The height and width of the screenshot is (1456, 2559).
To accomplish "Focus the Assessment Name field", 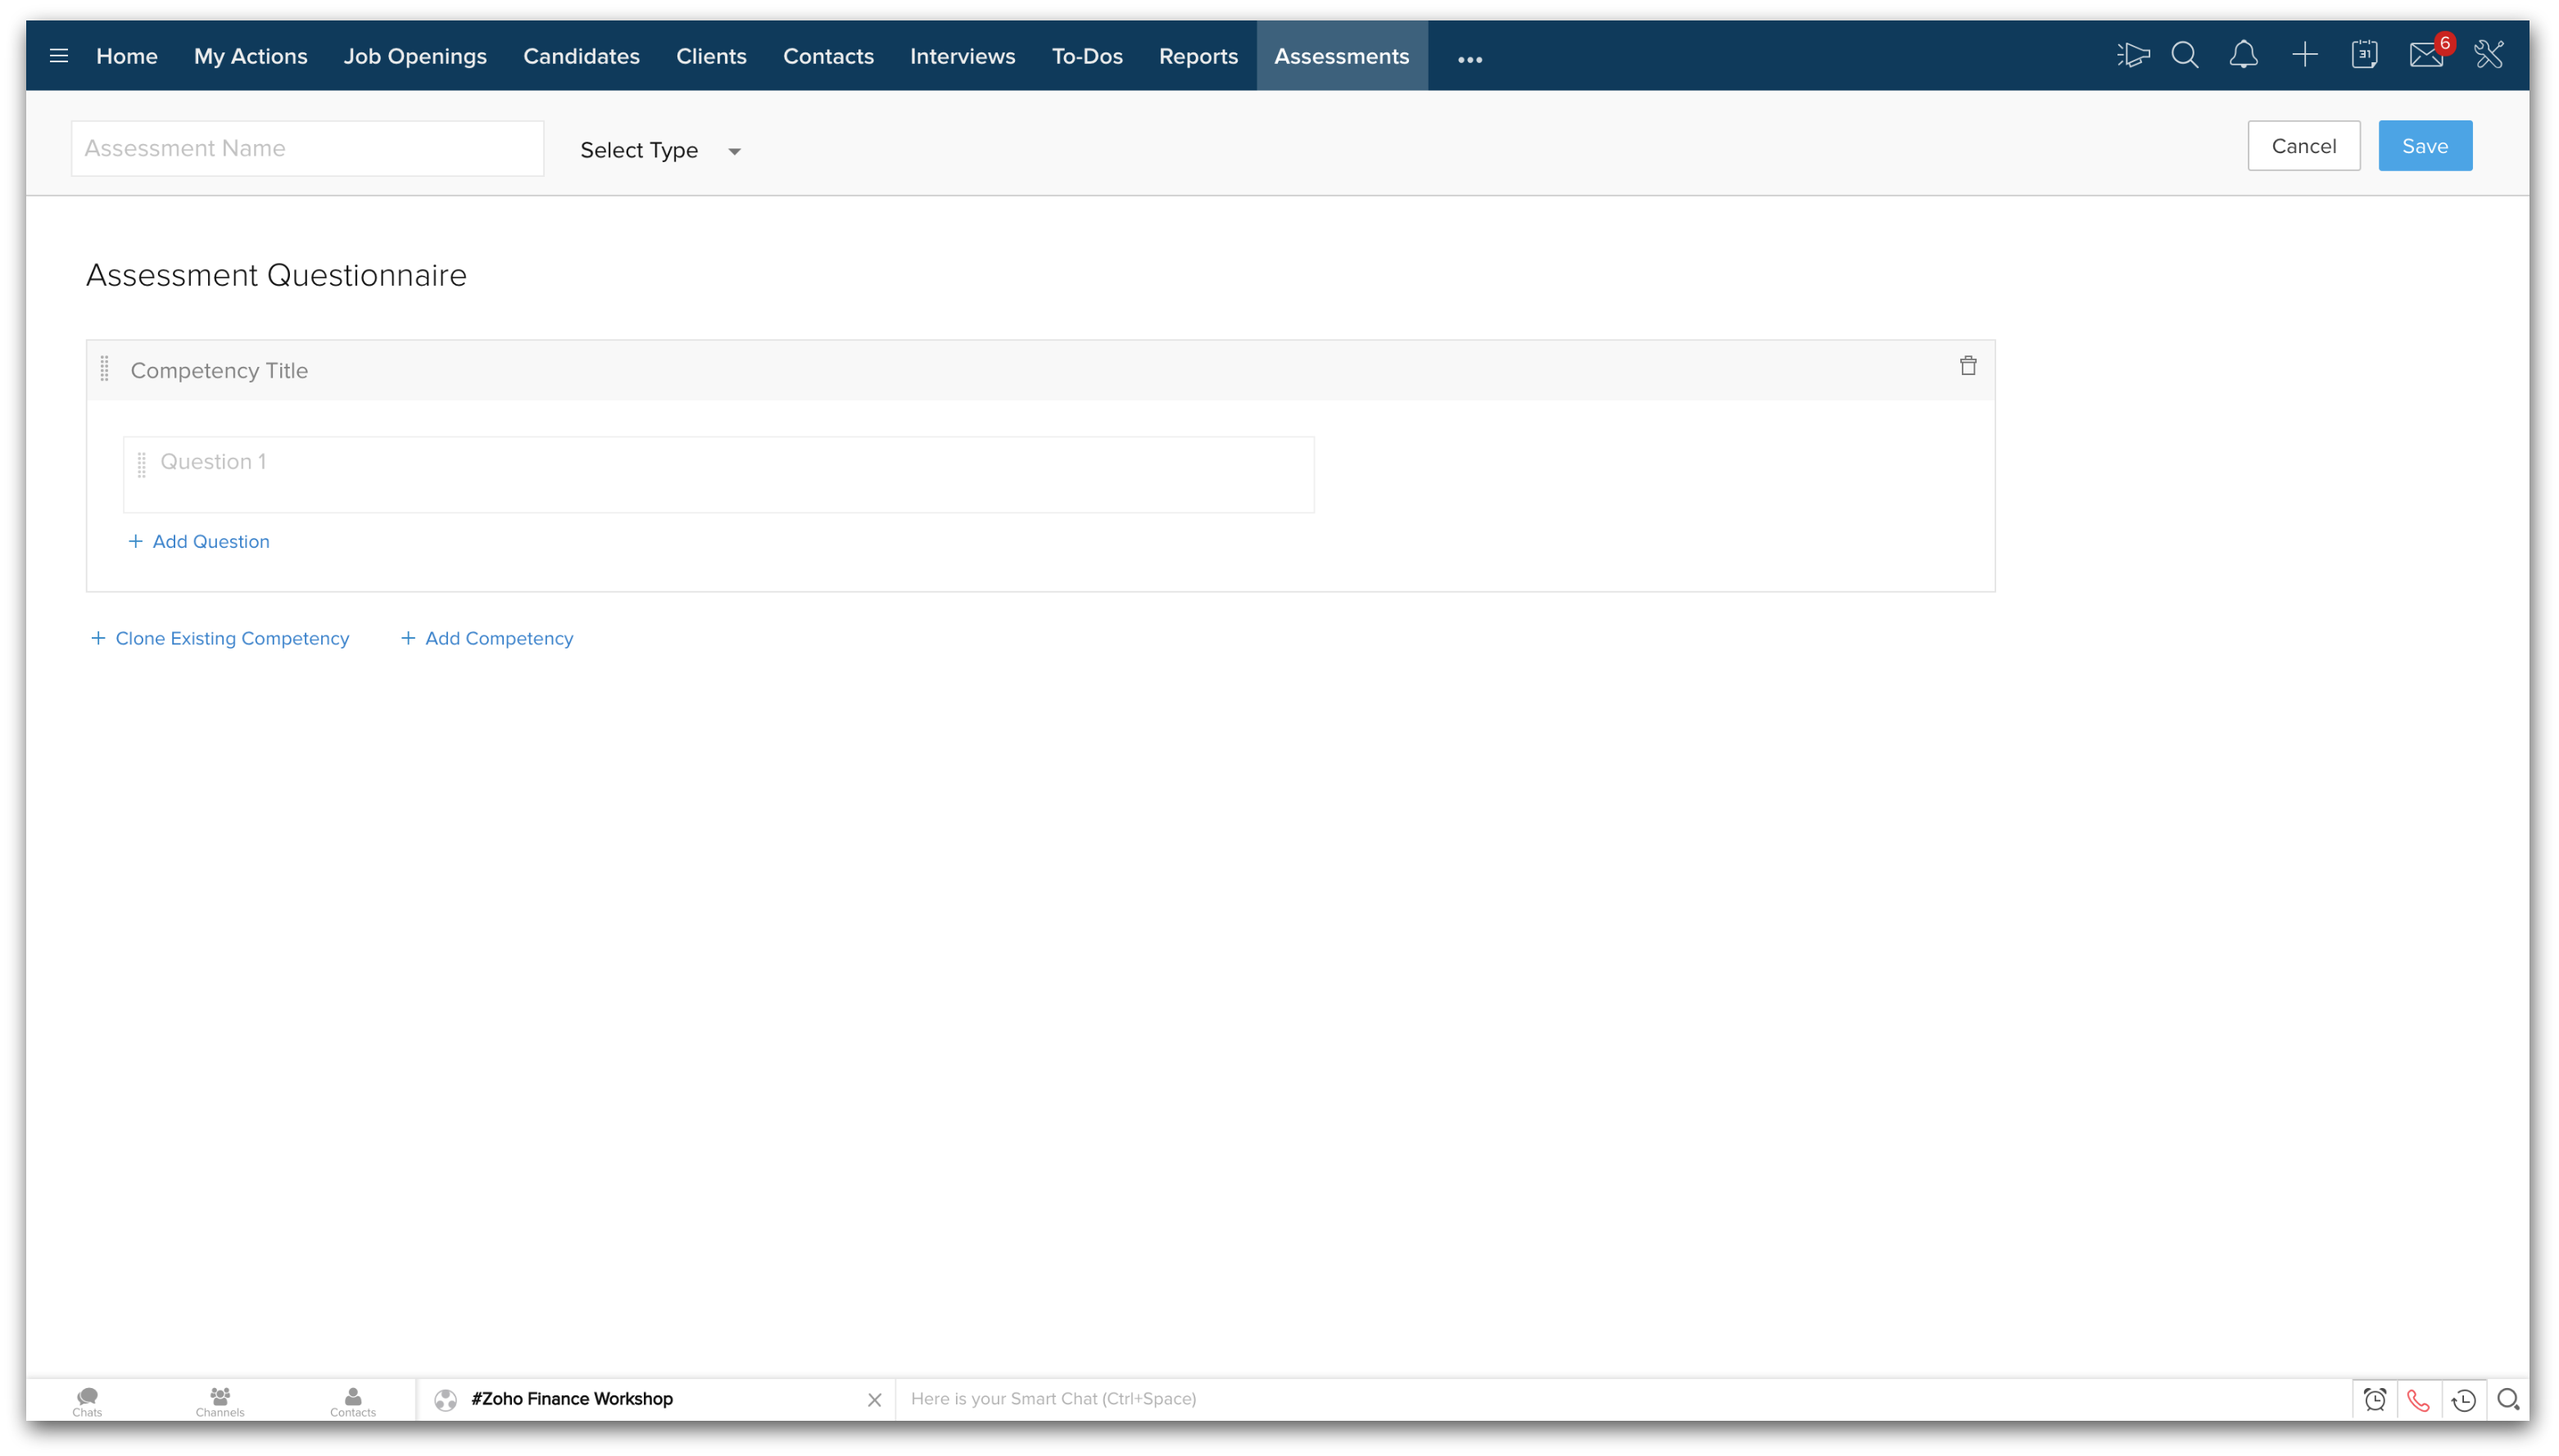I will tap(307, 148).
